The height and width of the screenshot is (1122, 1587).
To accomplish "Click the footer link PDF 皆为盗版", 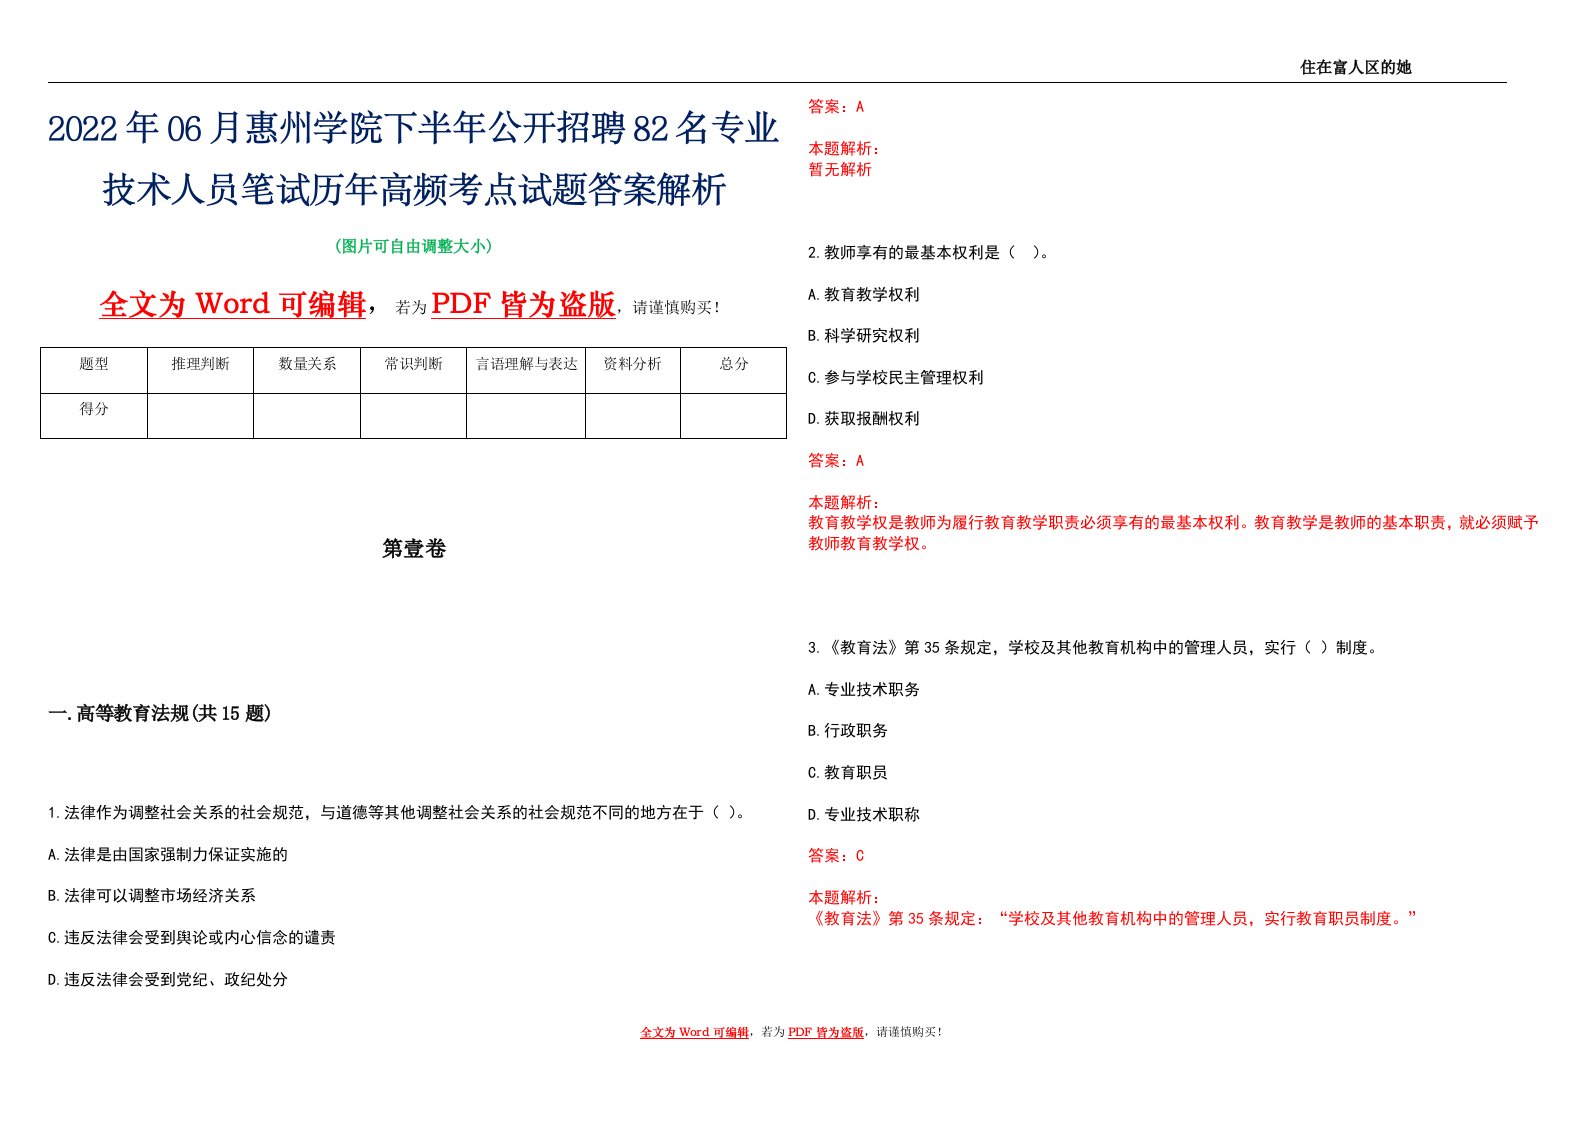I will [x=826, y=1033].
